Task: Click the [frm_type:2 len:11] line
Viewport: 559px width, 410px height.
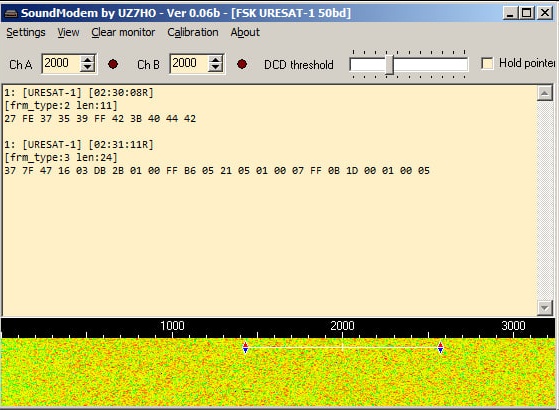Action: pyautogui.click(x=61, y=106)
